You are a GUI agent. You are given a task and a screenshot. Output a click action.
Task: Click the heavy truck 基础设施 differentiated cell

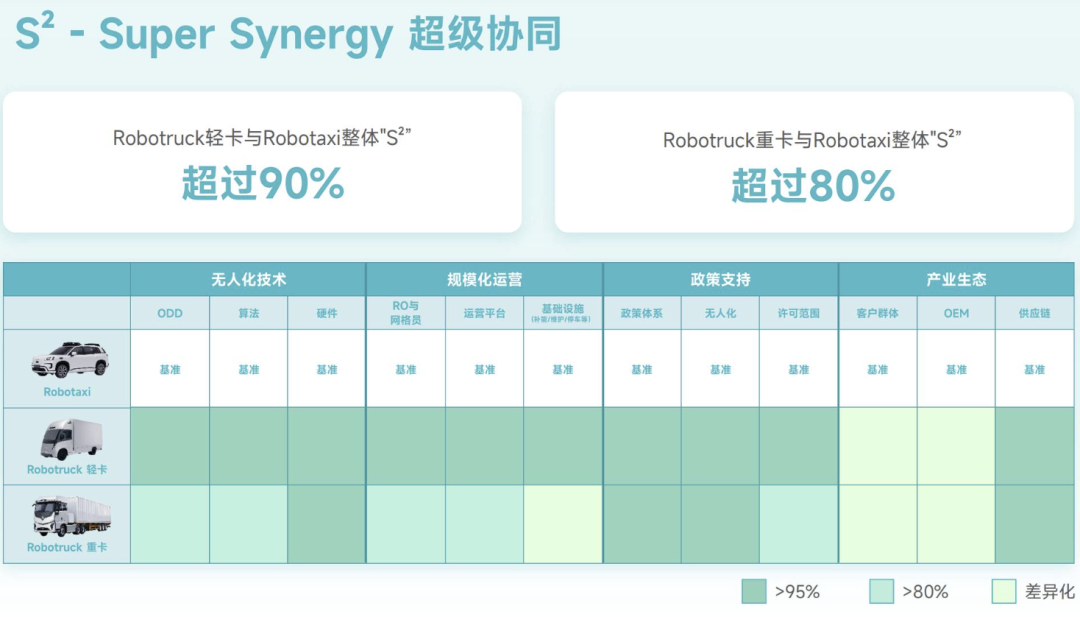563,524
